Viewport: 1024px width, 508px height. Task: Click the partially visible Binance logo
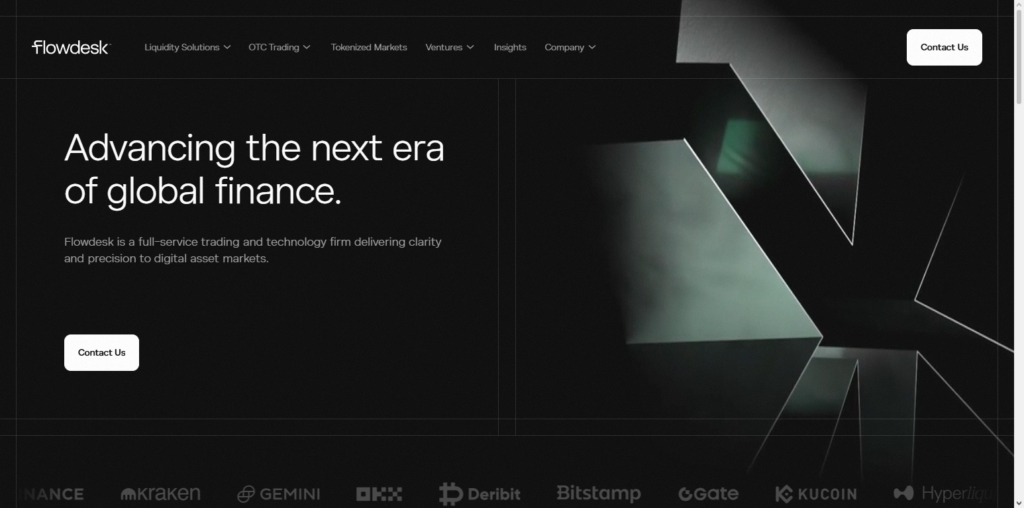click(52, 494)
